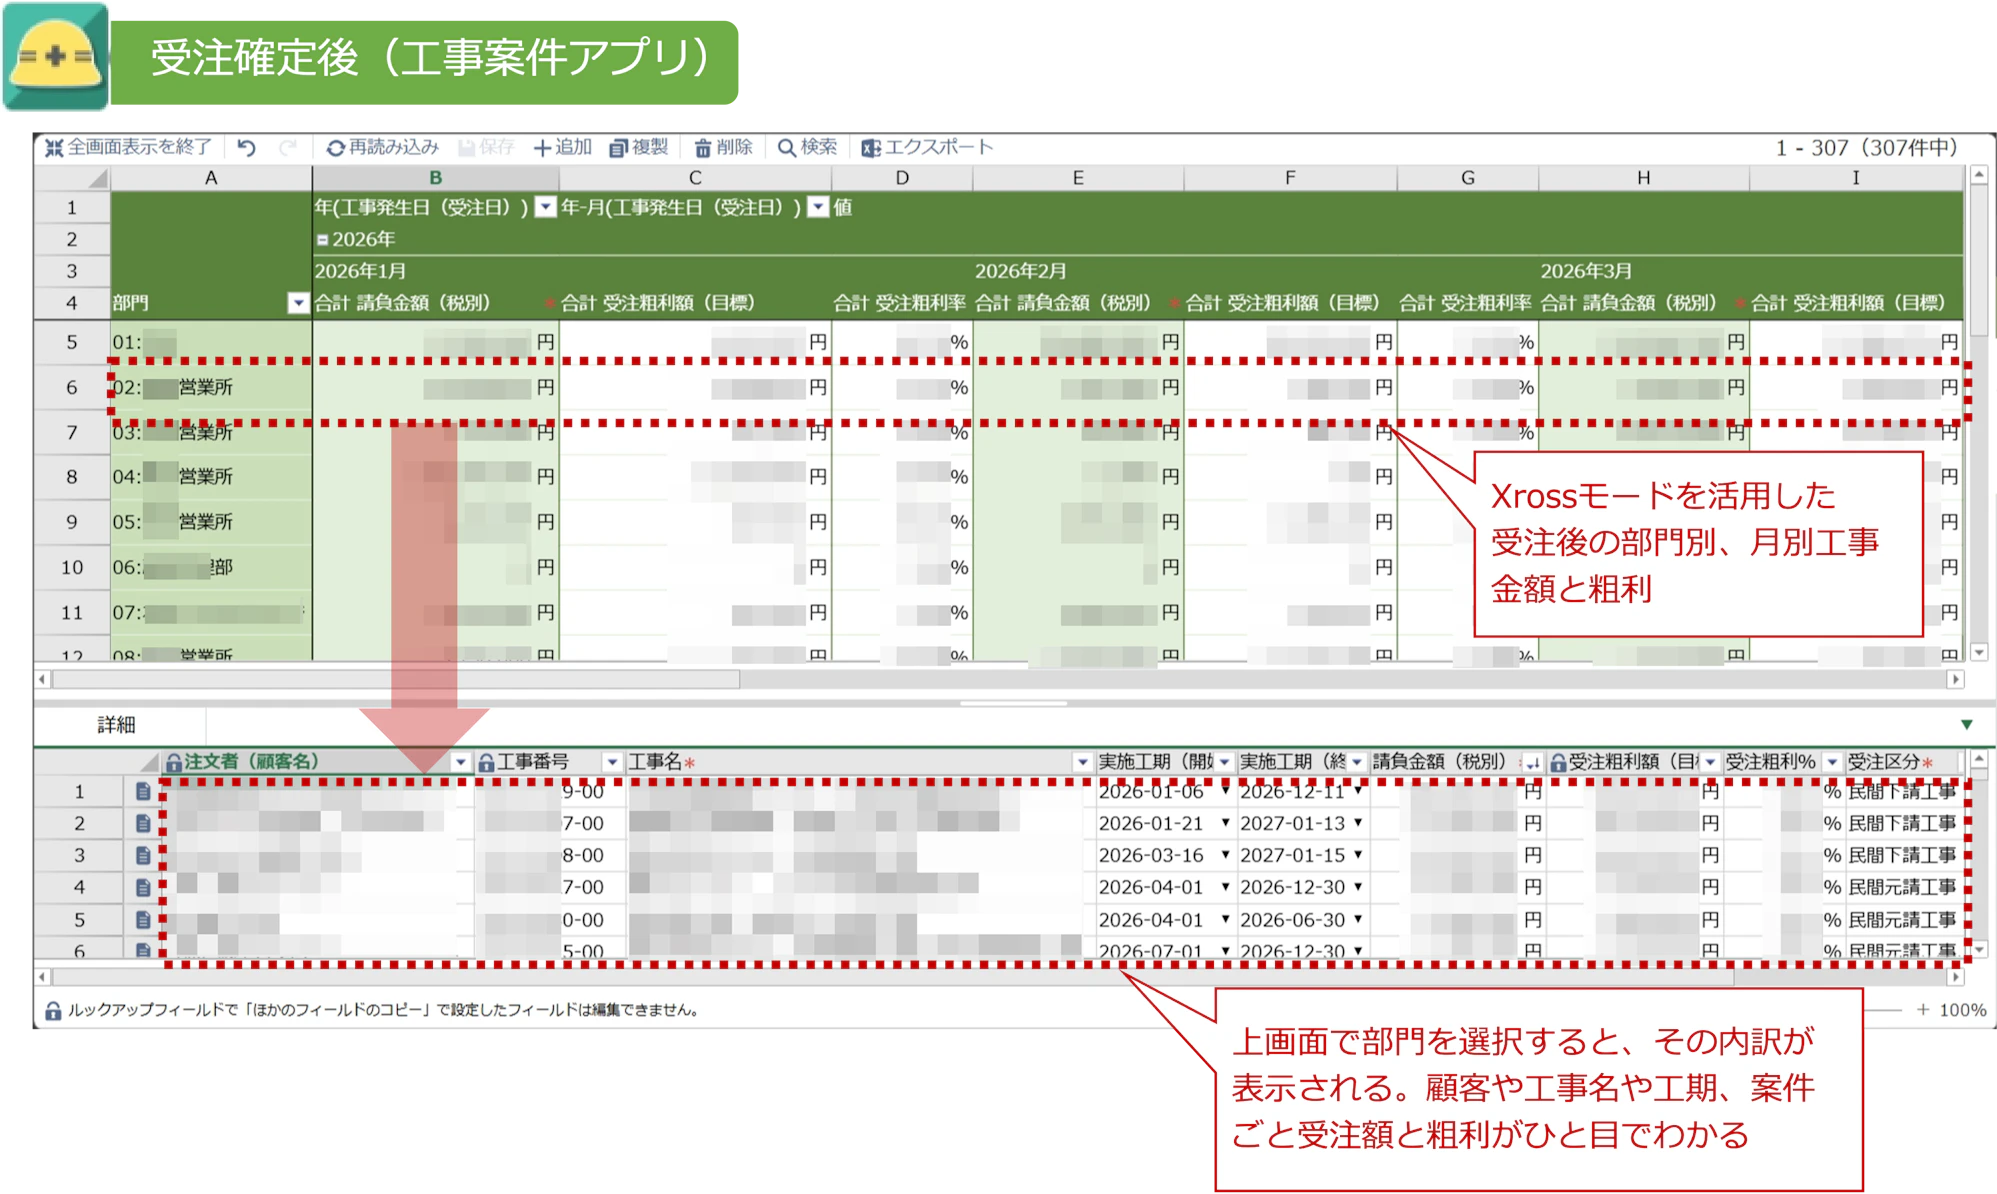Image resolution: width=1997 pixels, height=1194 pixels.
Task: Select the 02: 営業所 department row
Action: pos(211,388)
